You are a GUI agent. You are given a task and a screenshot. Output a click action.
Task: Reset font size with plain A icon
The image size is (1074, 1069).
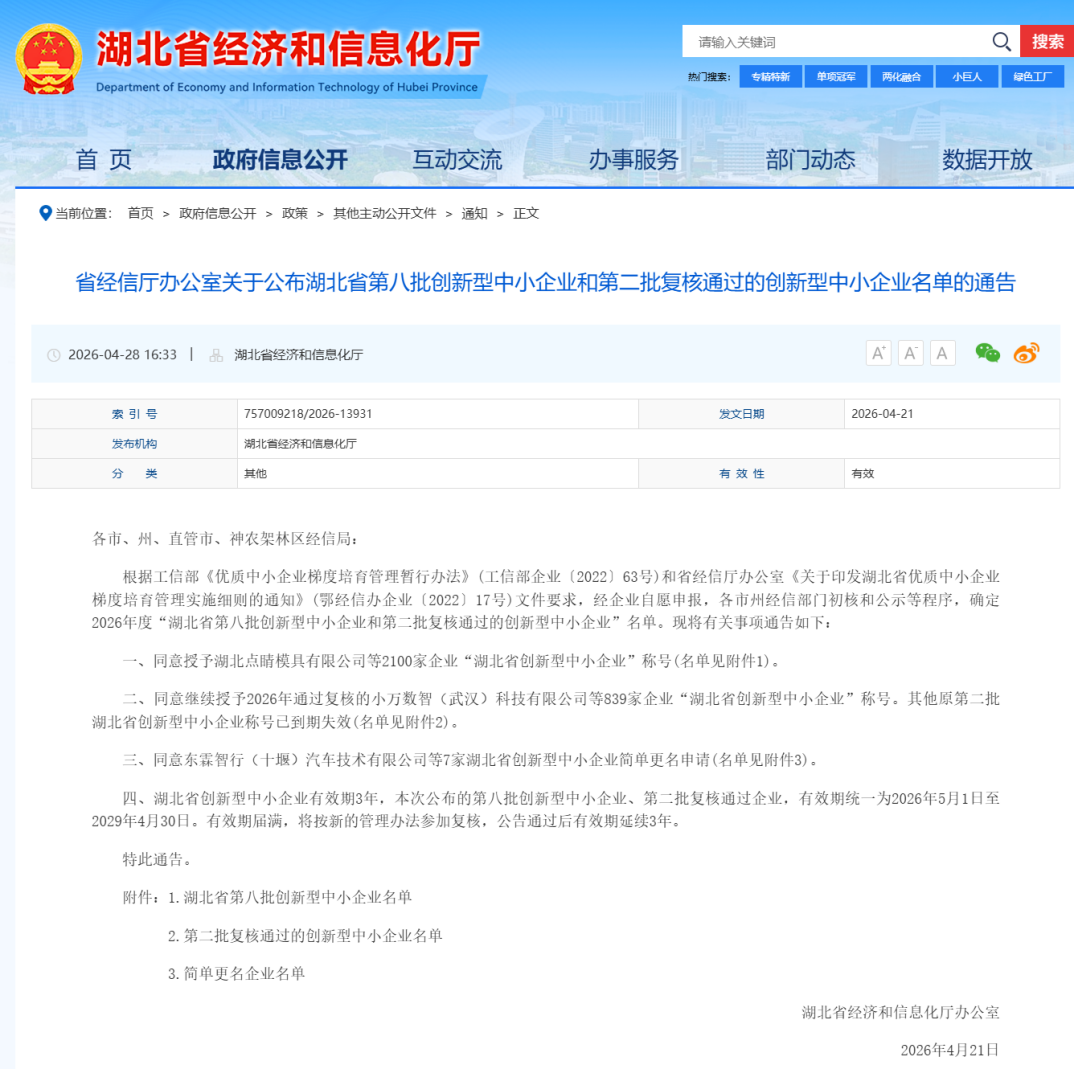942,353
